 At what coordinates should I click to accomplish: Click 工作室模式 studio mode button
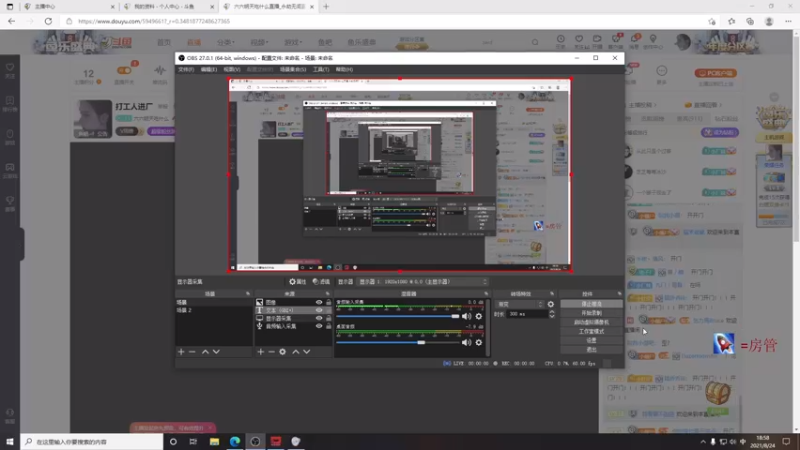tap(591, 332)
